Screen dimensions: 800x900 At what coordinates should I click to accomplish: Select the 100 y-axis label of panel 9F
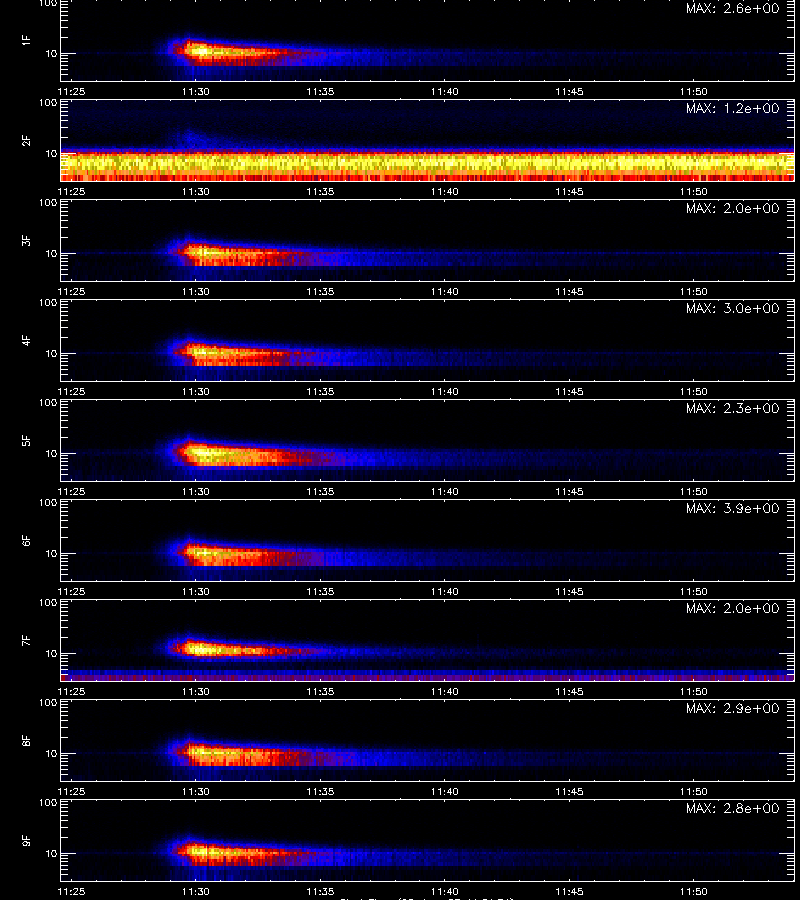click(48, 802)
